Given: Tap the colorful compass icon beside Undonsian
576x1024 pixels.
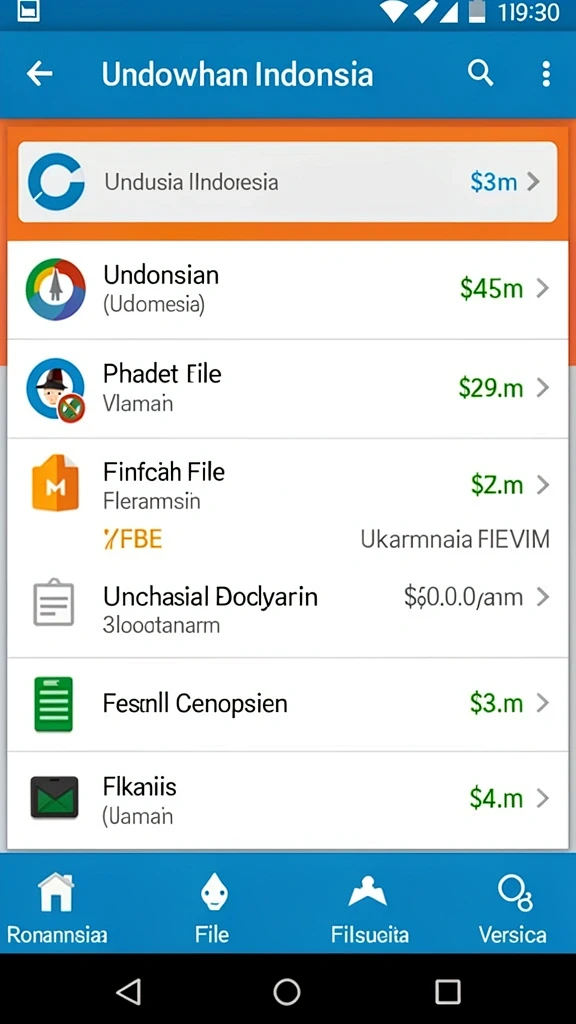Looking at the screenshot, I should coord(56,289).
